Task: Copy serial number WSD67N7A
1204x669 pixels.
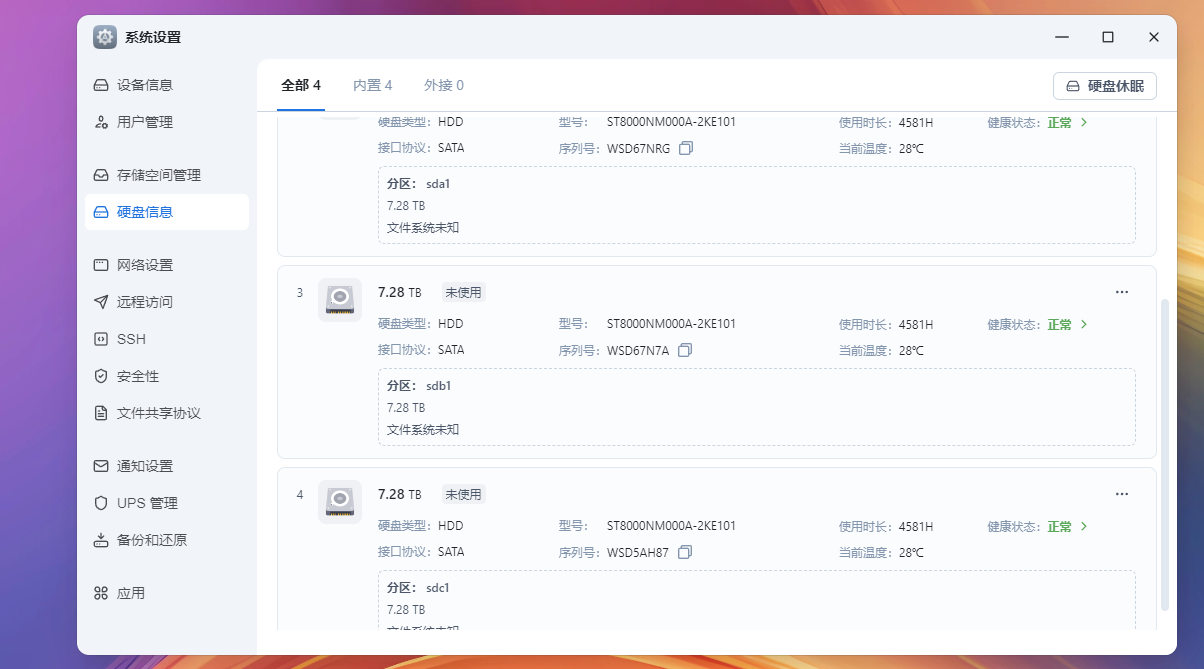Action: click(x=685, y=350)
